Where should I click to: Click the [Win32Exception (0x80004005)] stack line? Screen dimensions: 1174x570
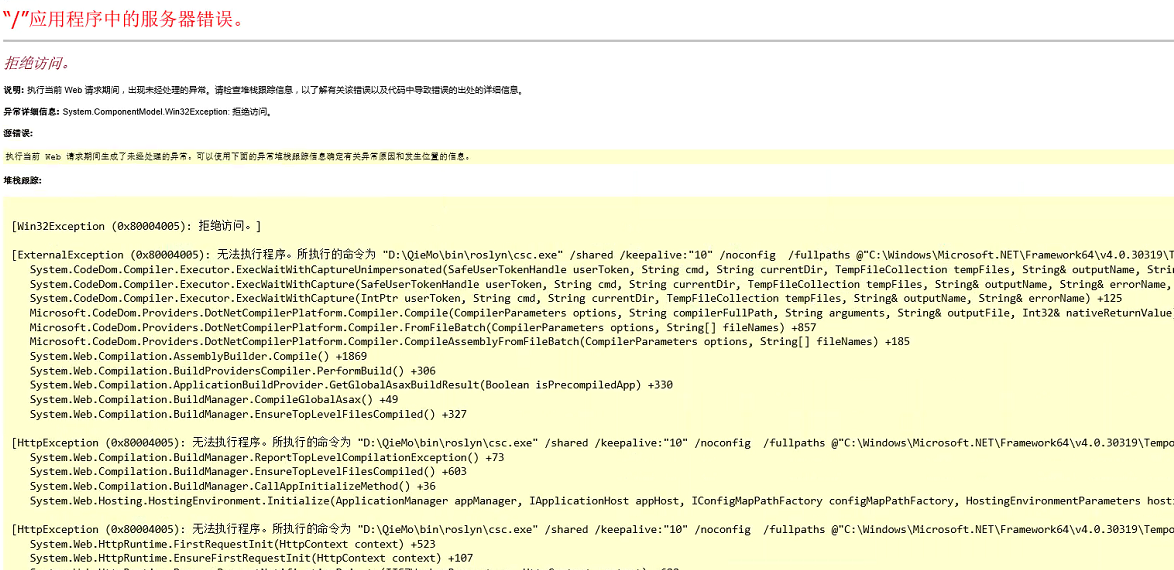tap(136, 226)
